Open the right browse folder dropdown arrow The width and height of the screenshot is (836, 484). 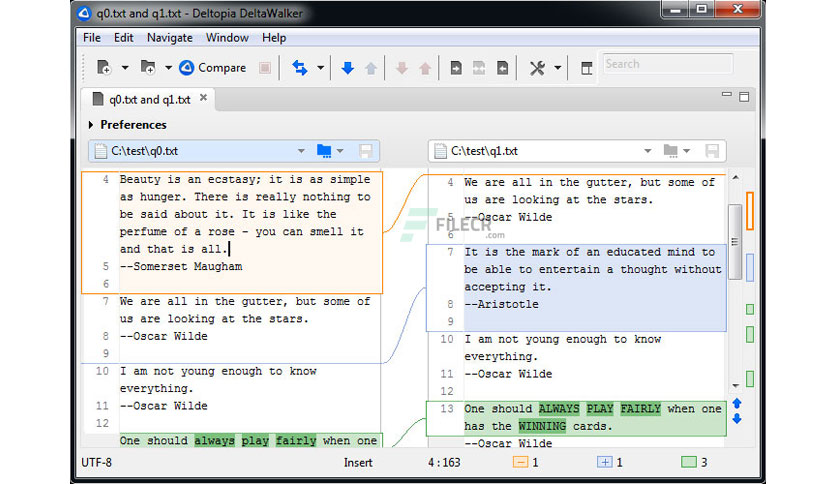pyautogui.click(x=687, y=151)
